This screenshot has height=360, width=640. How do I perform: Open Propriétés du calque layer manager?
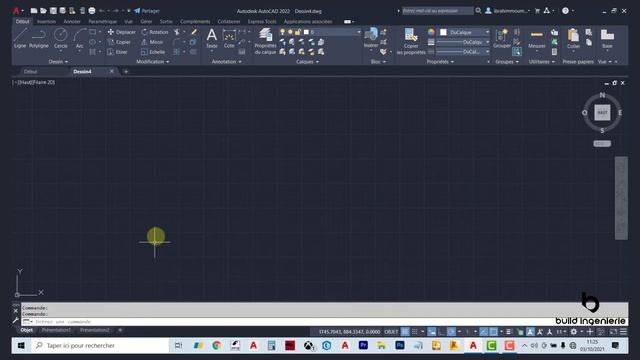265,41
